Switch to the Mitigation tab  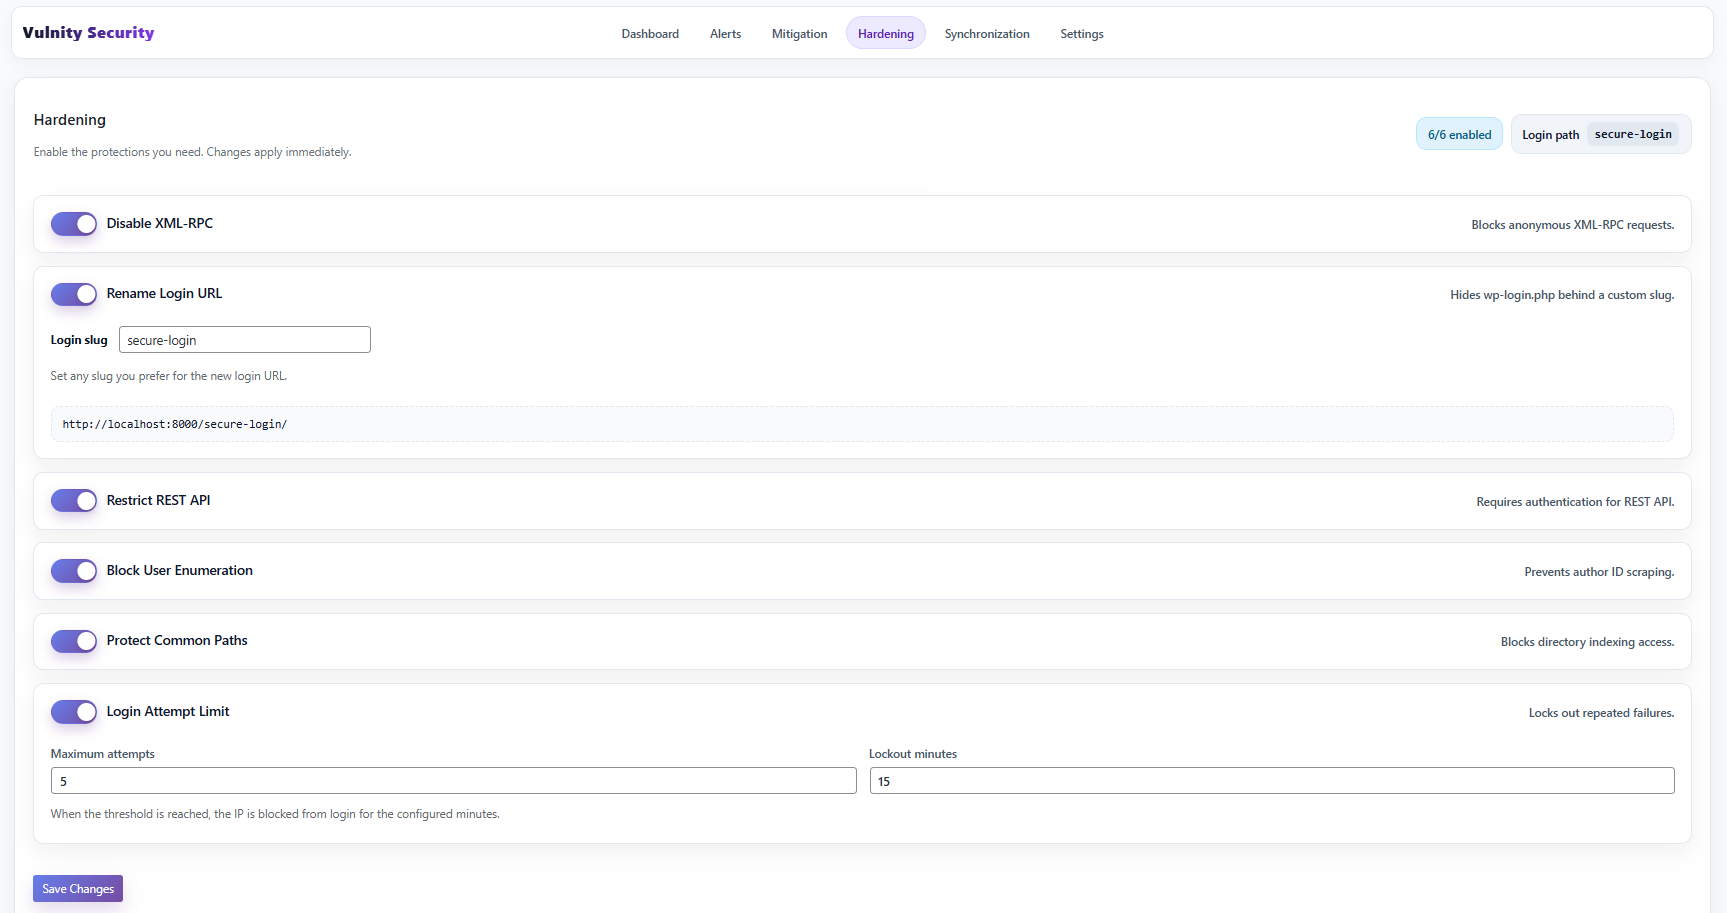coord(799,34)
